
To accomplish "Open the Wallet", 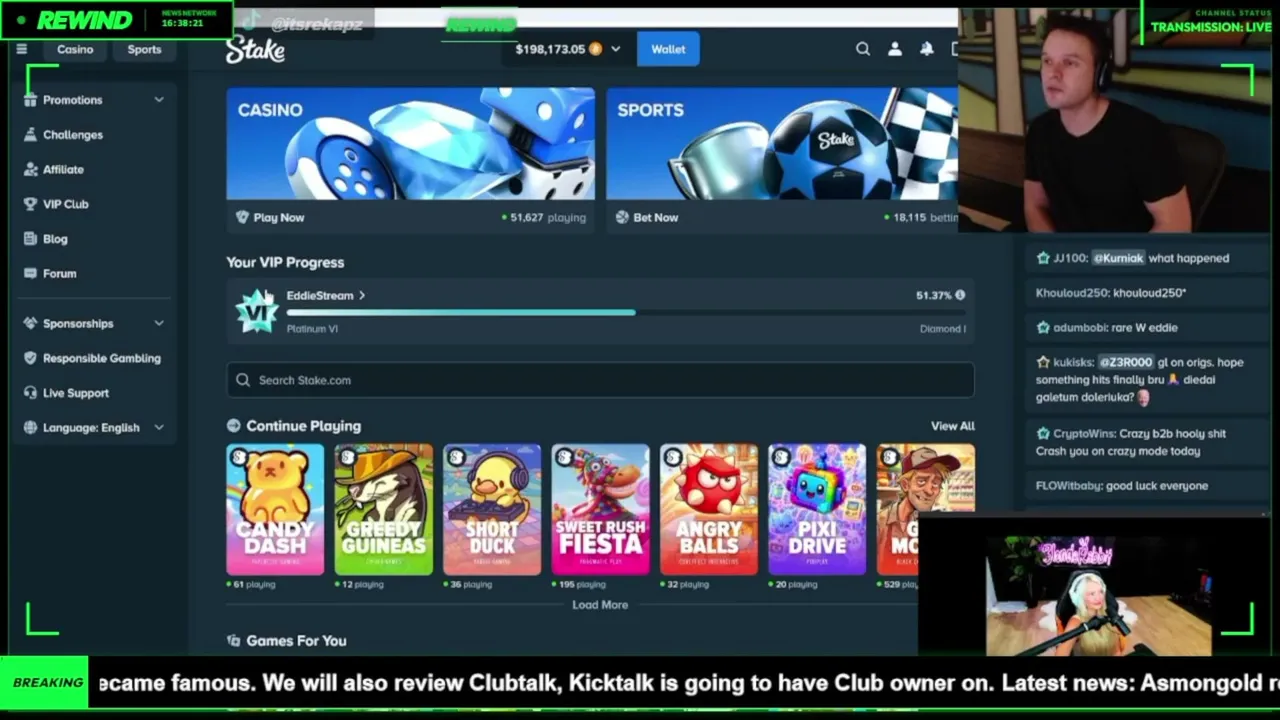I will (x=668, y=49).
